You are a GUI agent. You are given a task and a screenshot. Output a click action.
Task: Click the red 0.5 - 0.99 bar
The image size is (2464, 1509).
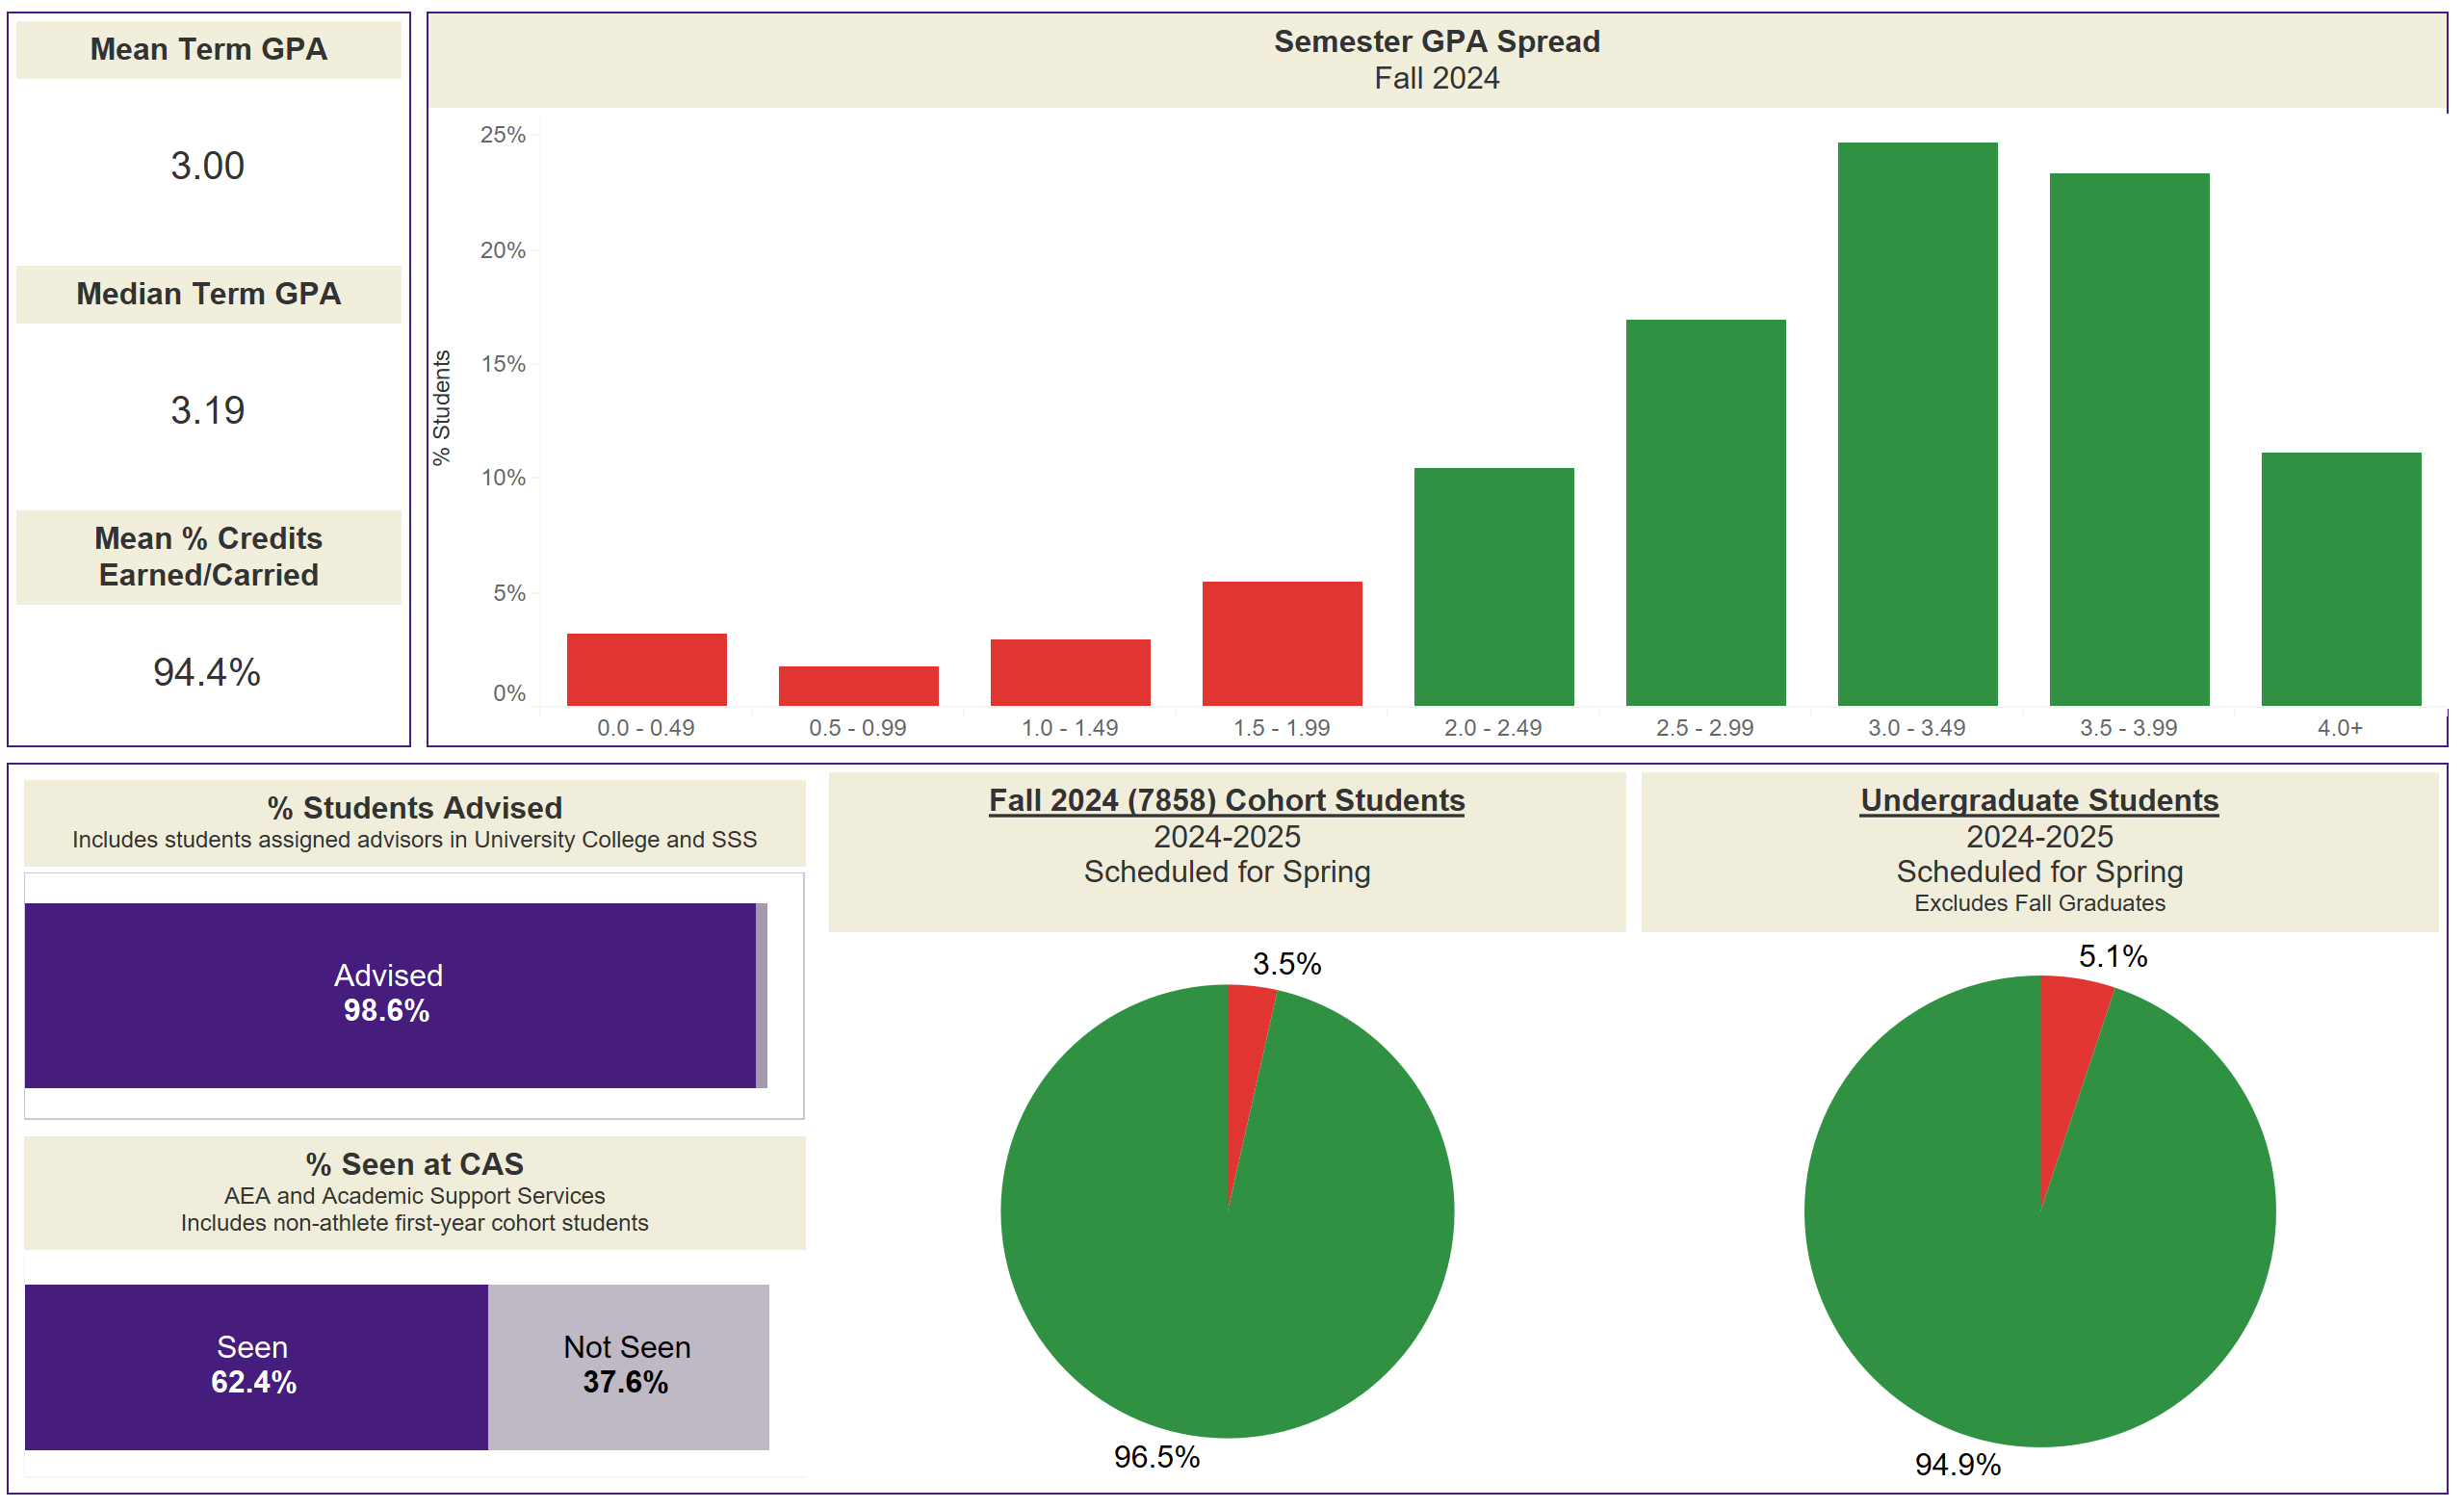tap(858, 686)
